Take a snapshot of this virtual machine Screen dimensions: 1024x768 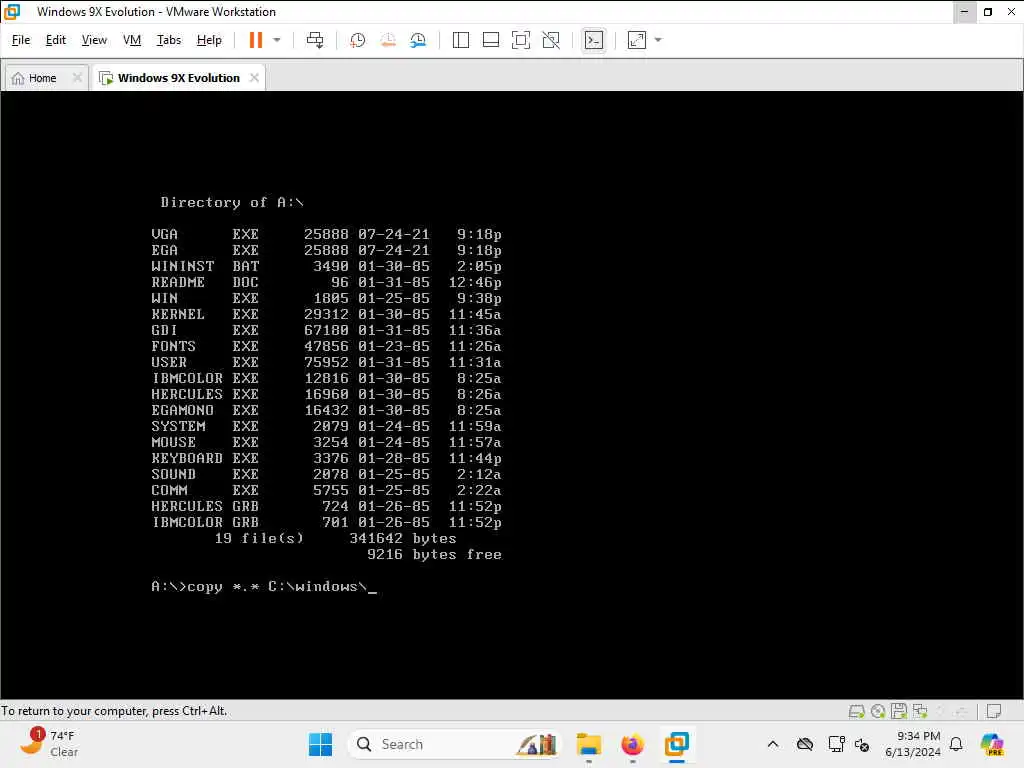coord(357,40)
